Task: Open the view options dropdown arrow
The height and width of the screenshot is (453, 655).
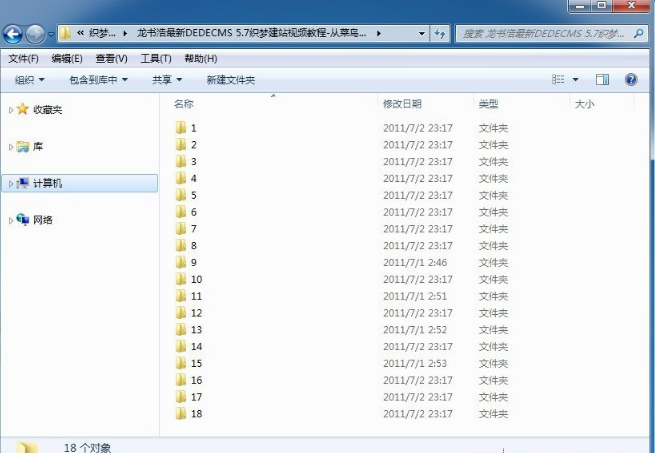Action: coord(575,79)
